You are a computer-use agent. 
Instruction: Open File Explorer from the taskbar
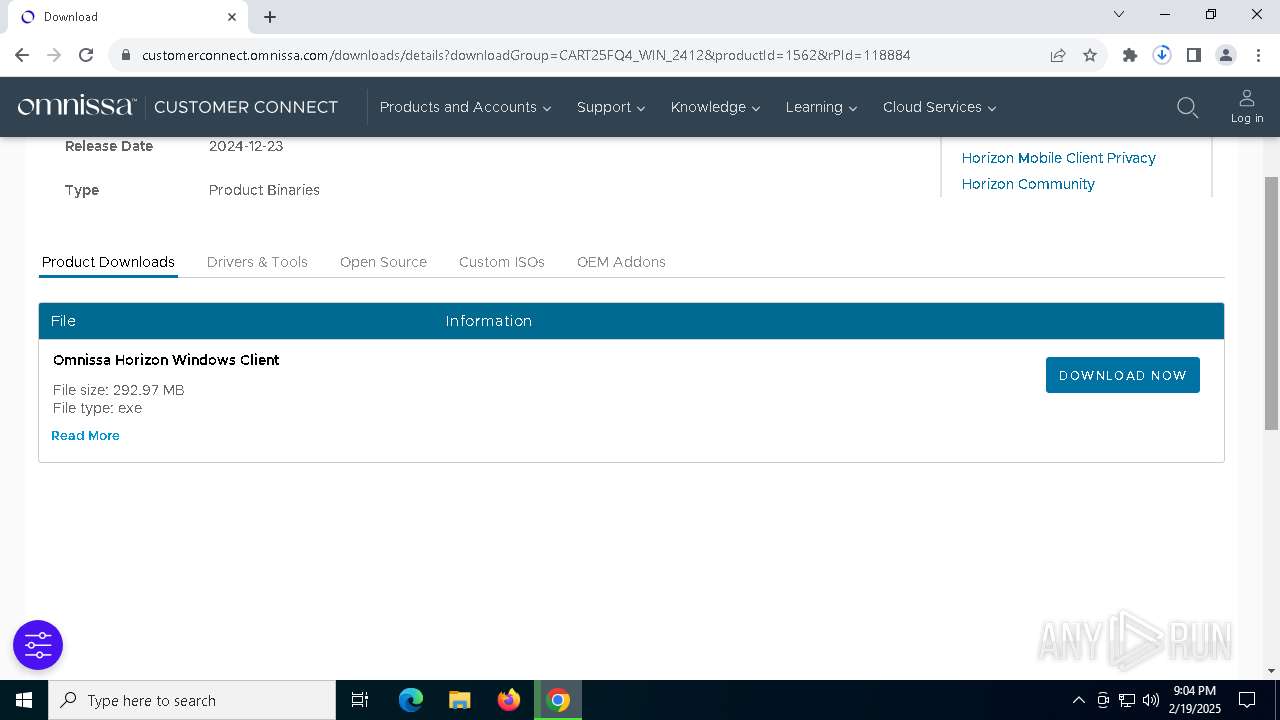coord(460,700)
